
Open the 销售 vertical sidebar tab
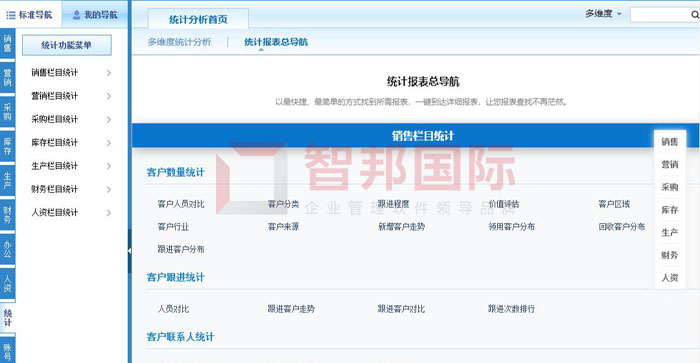pyautogui.click(x=8, y=43)
